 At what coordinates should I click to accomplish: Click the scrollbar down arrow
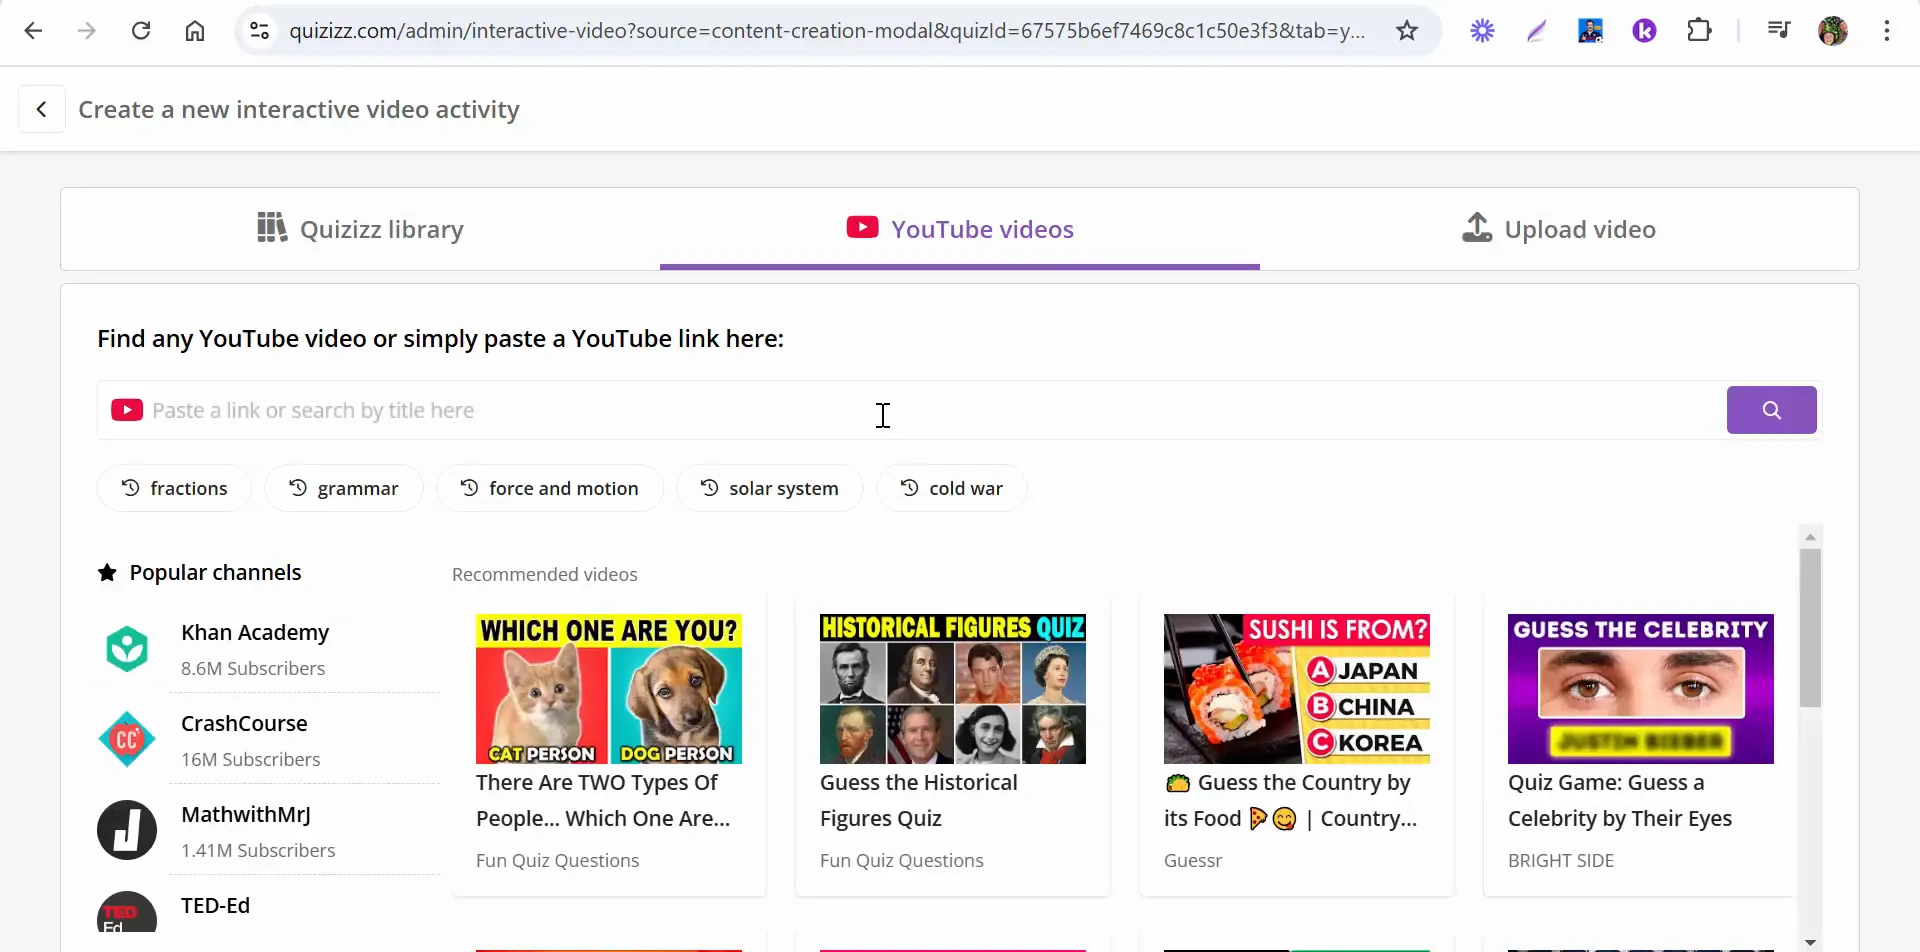tap(1810, 942)
